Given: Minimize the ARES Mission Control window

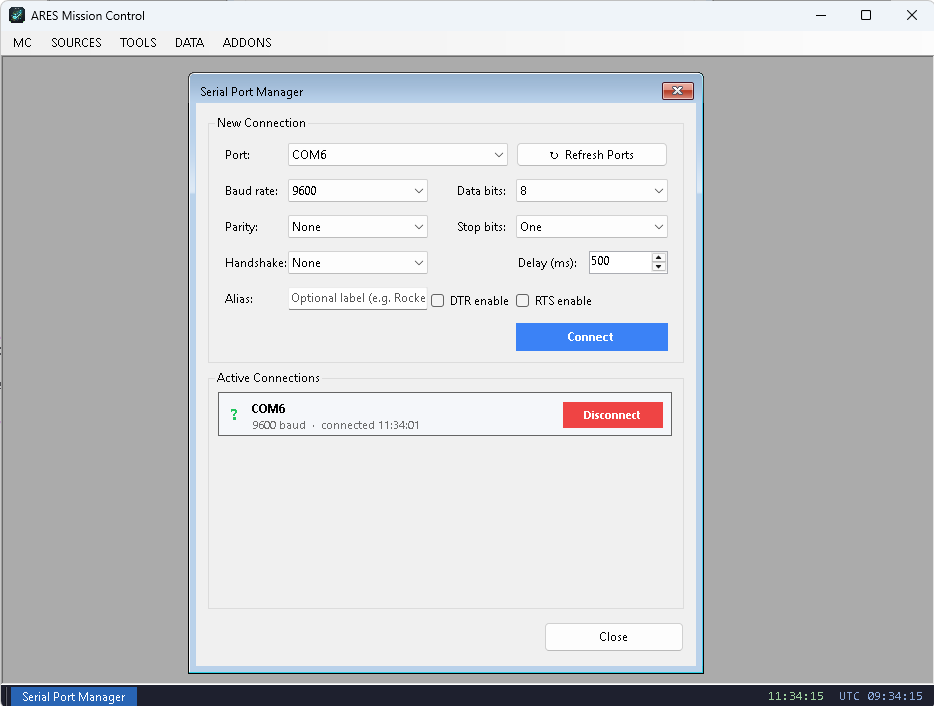Looking at the screenshot, I should coord(821,15).
